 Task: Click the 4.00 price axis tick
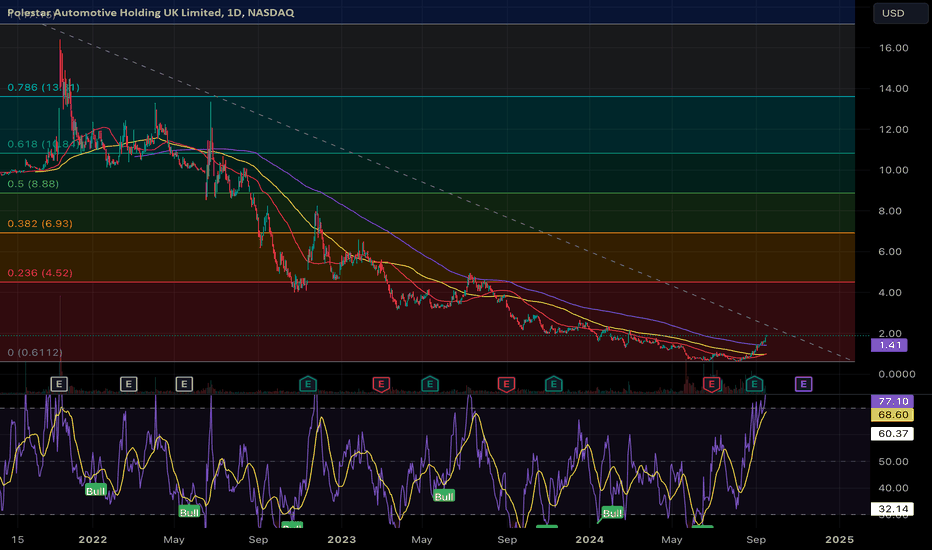[x=890, y=293]
